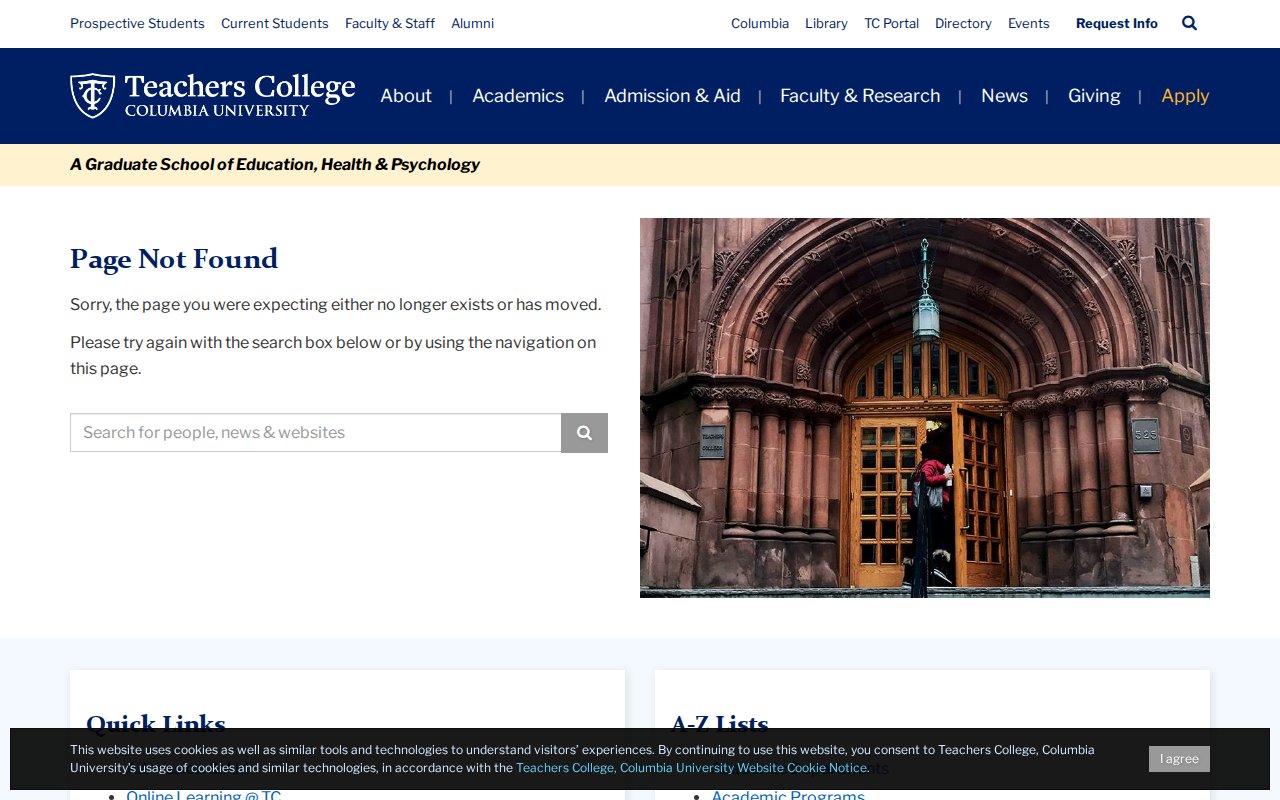
Task: Open the Website Cookie Notice link
Action: point(691,768)
